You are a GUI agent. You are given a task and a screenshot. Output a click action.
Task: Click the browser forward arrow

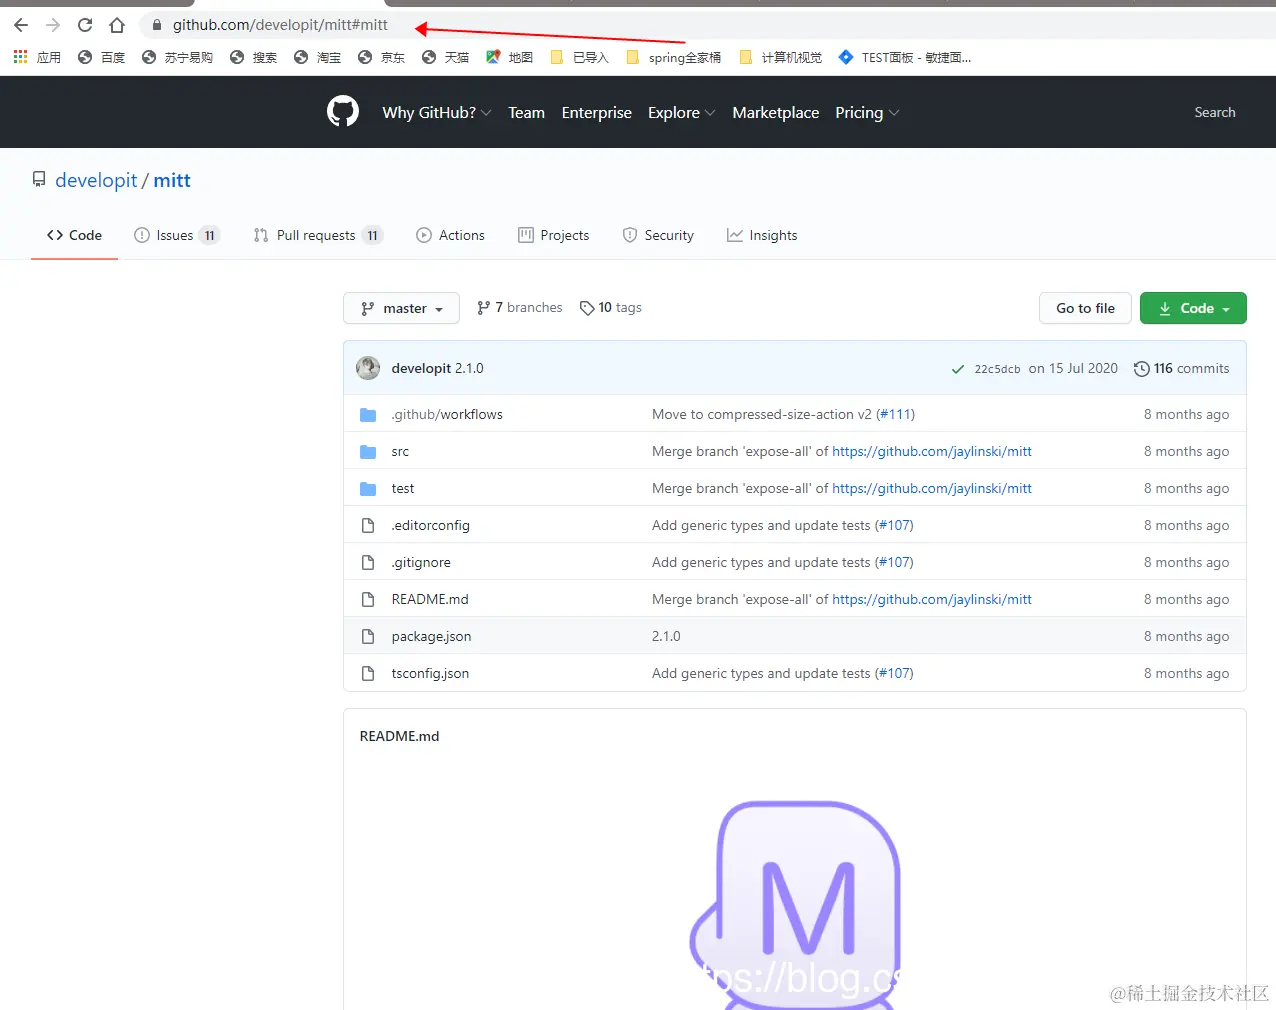click(x=53, y=25)
